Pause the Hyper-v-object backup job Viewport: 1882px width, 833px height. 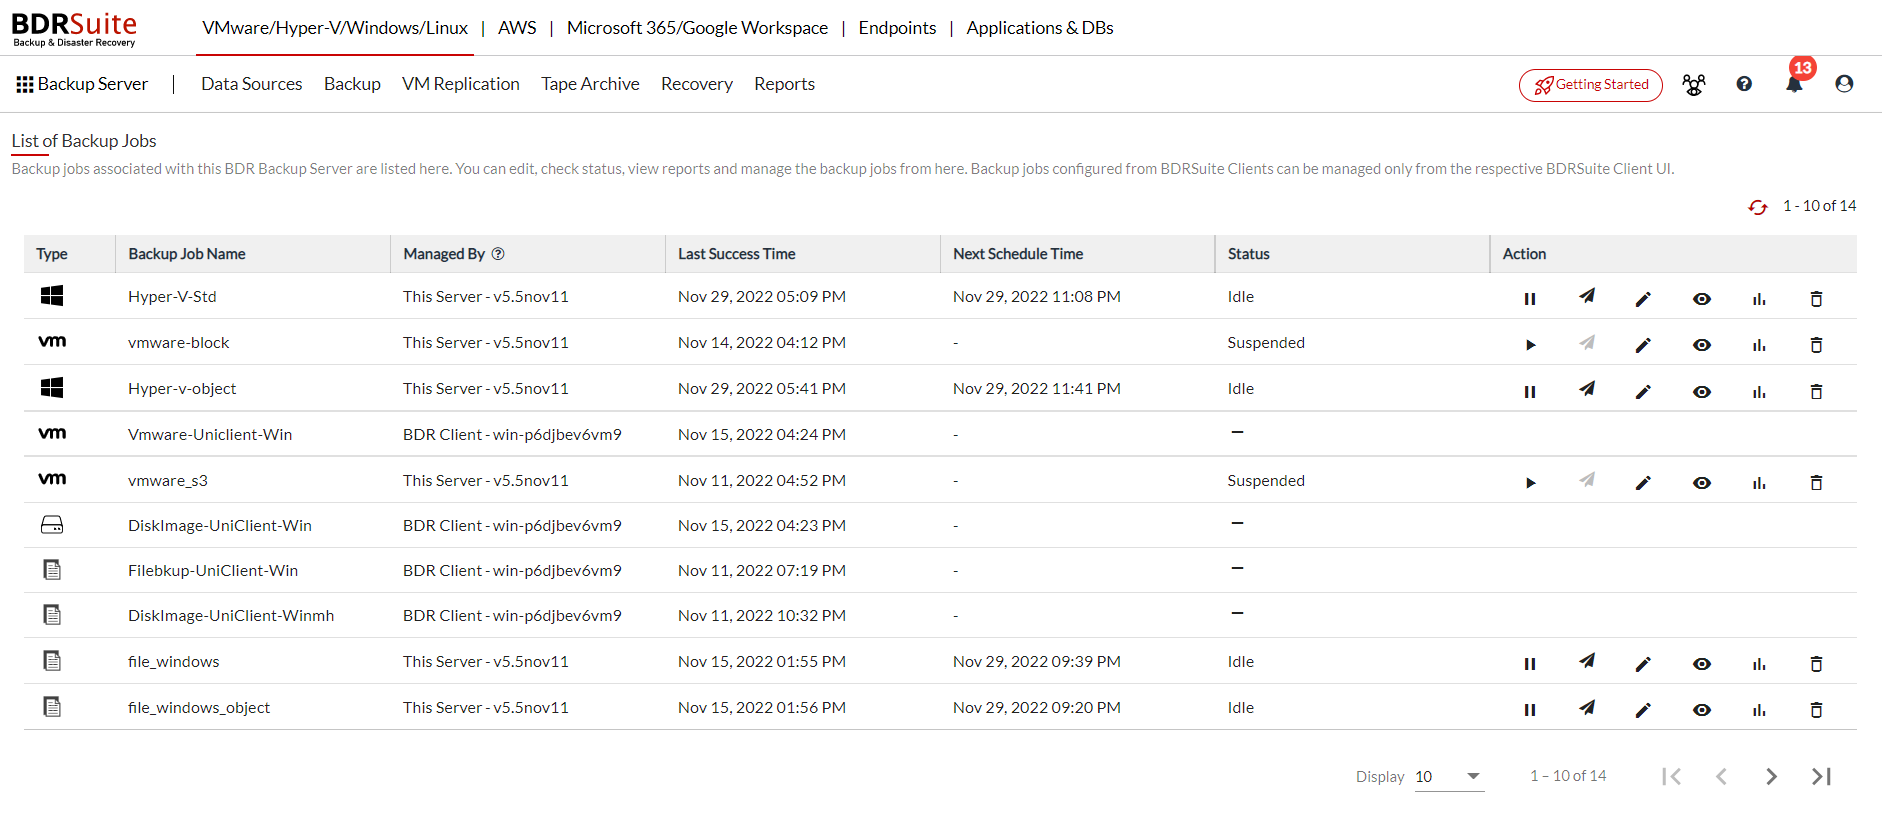click(x=1529, y=392)
